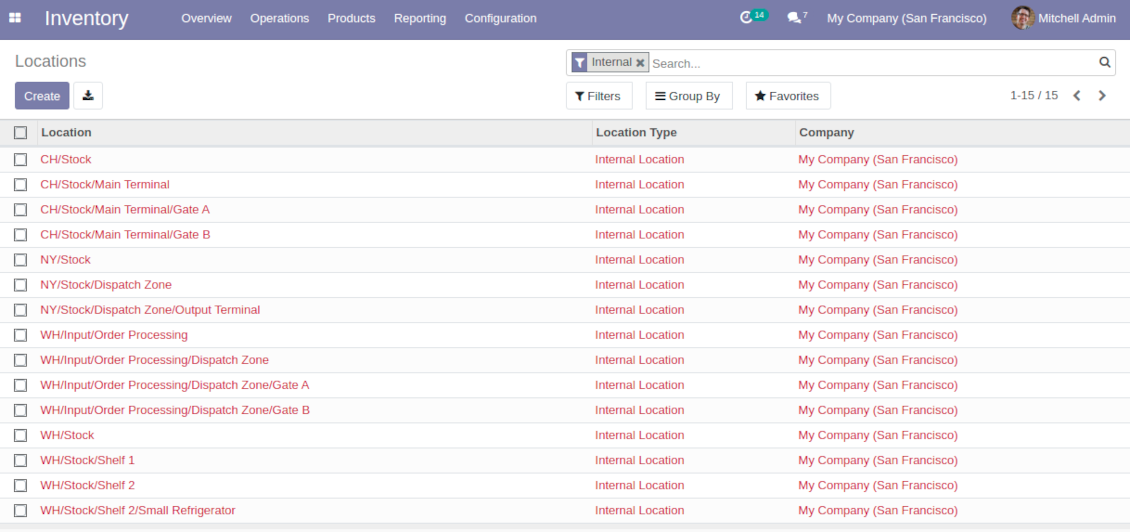Open the NY/Stock/Dispatch Zone location record

(x=106, y=285)
